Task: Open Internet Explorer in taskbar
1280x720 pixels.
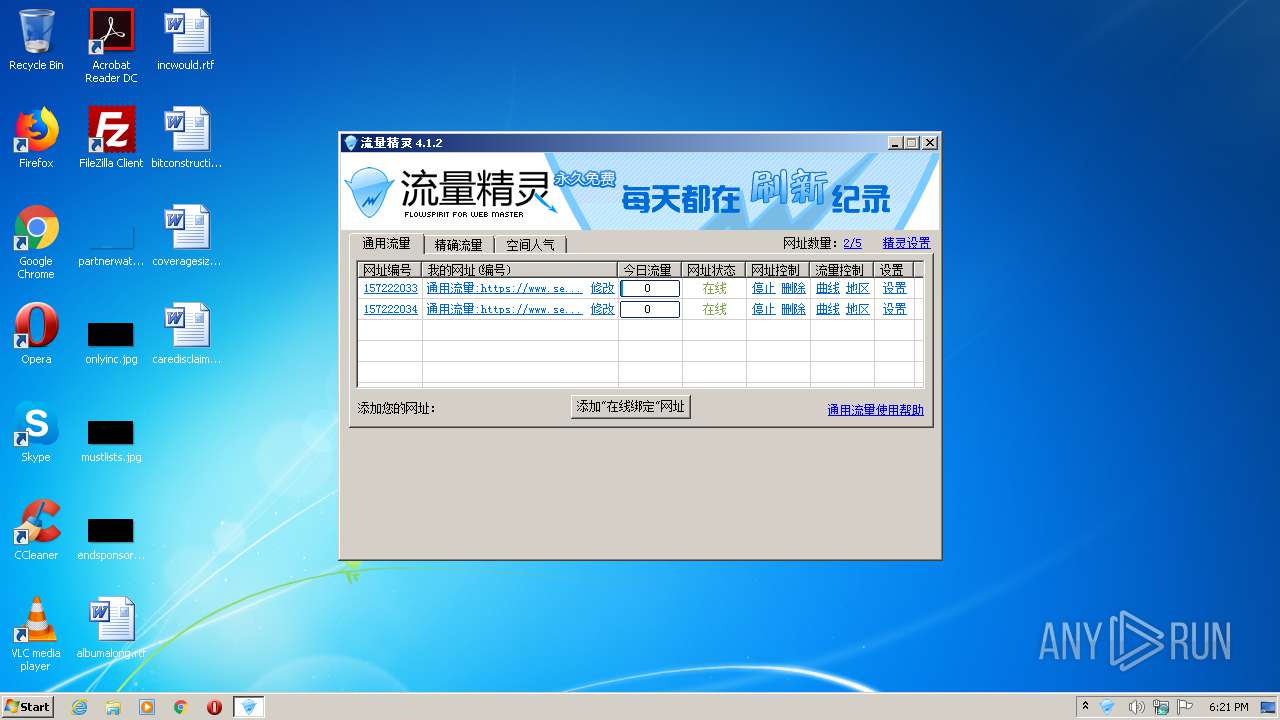Action: (x=79, y=707)
